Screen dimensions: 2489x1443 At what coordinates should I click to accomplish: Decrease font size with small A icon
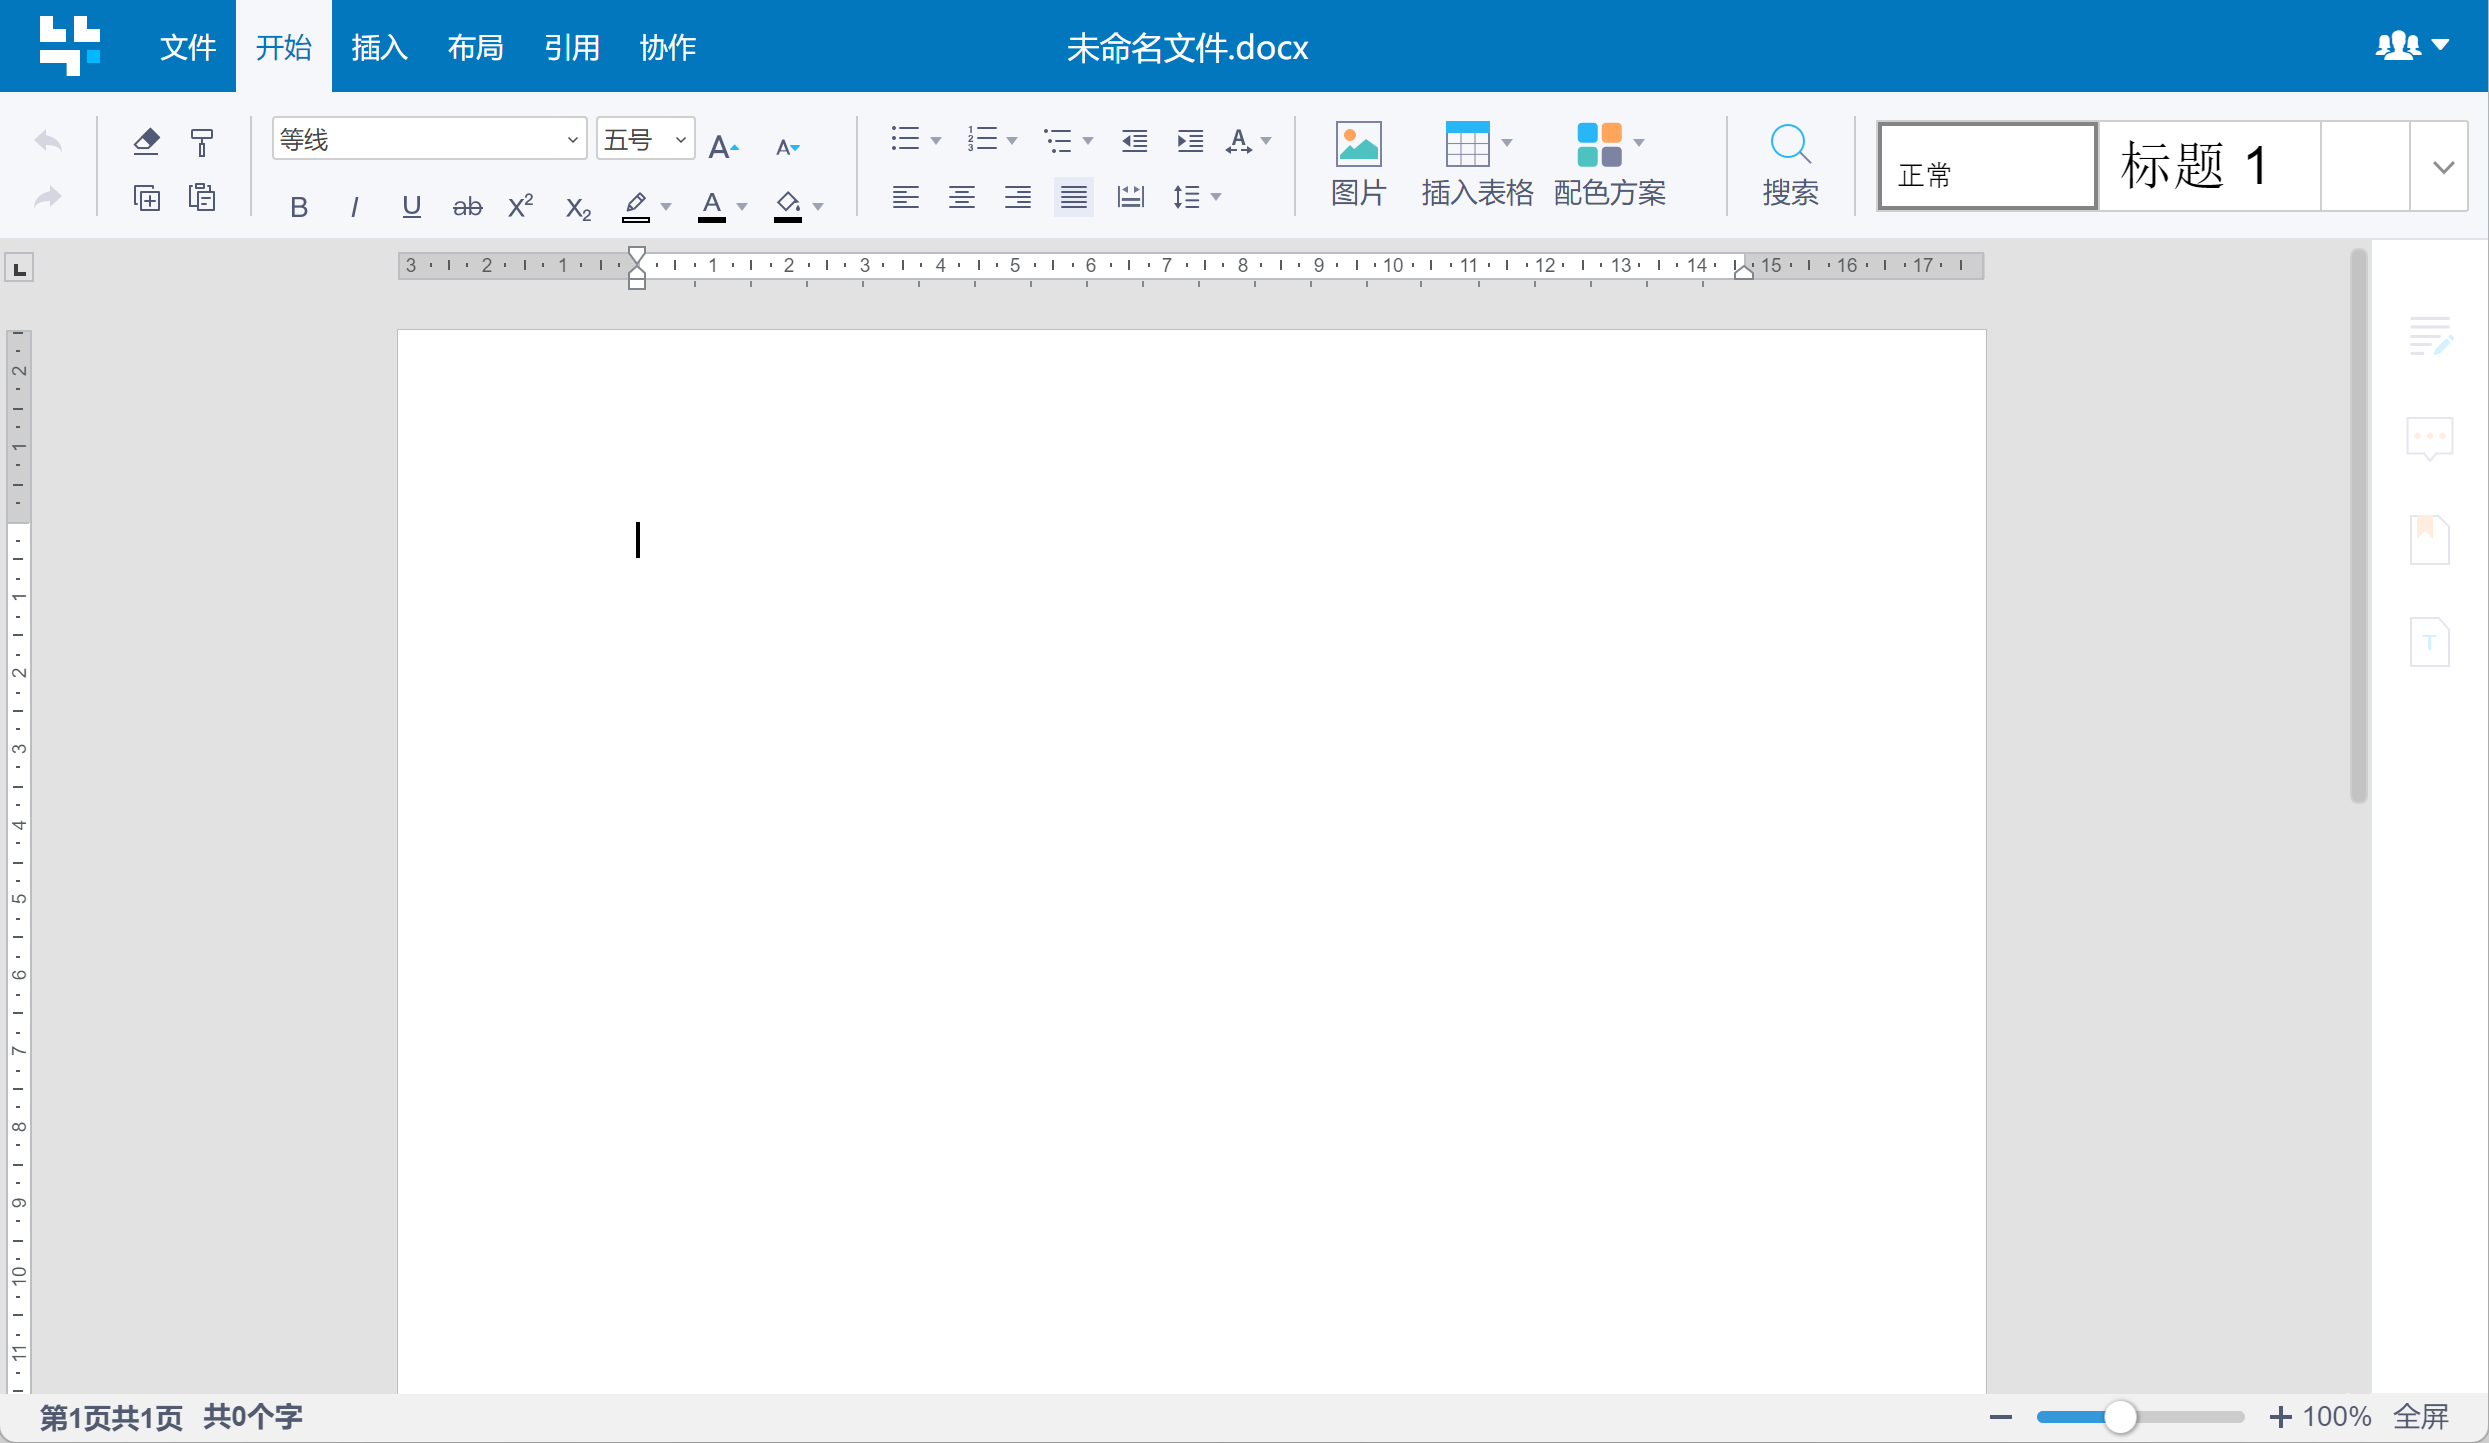(787, 147)
